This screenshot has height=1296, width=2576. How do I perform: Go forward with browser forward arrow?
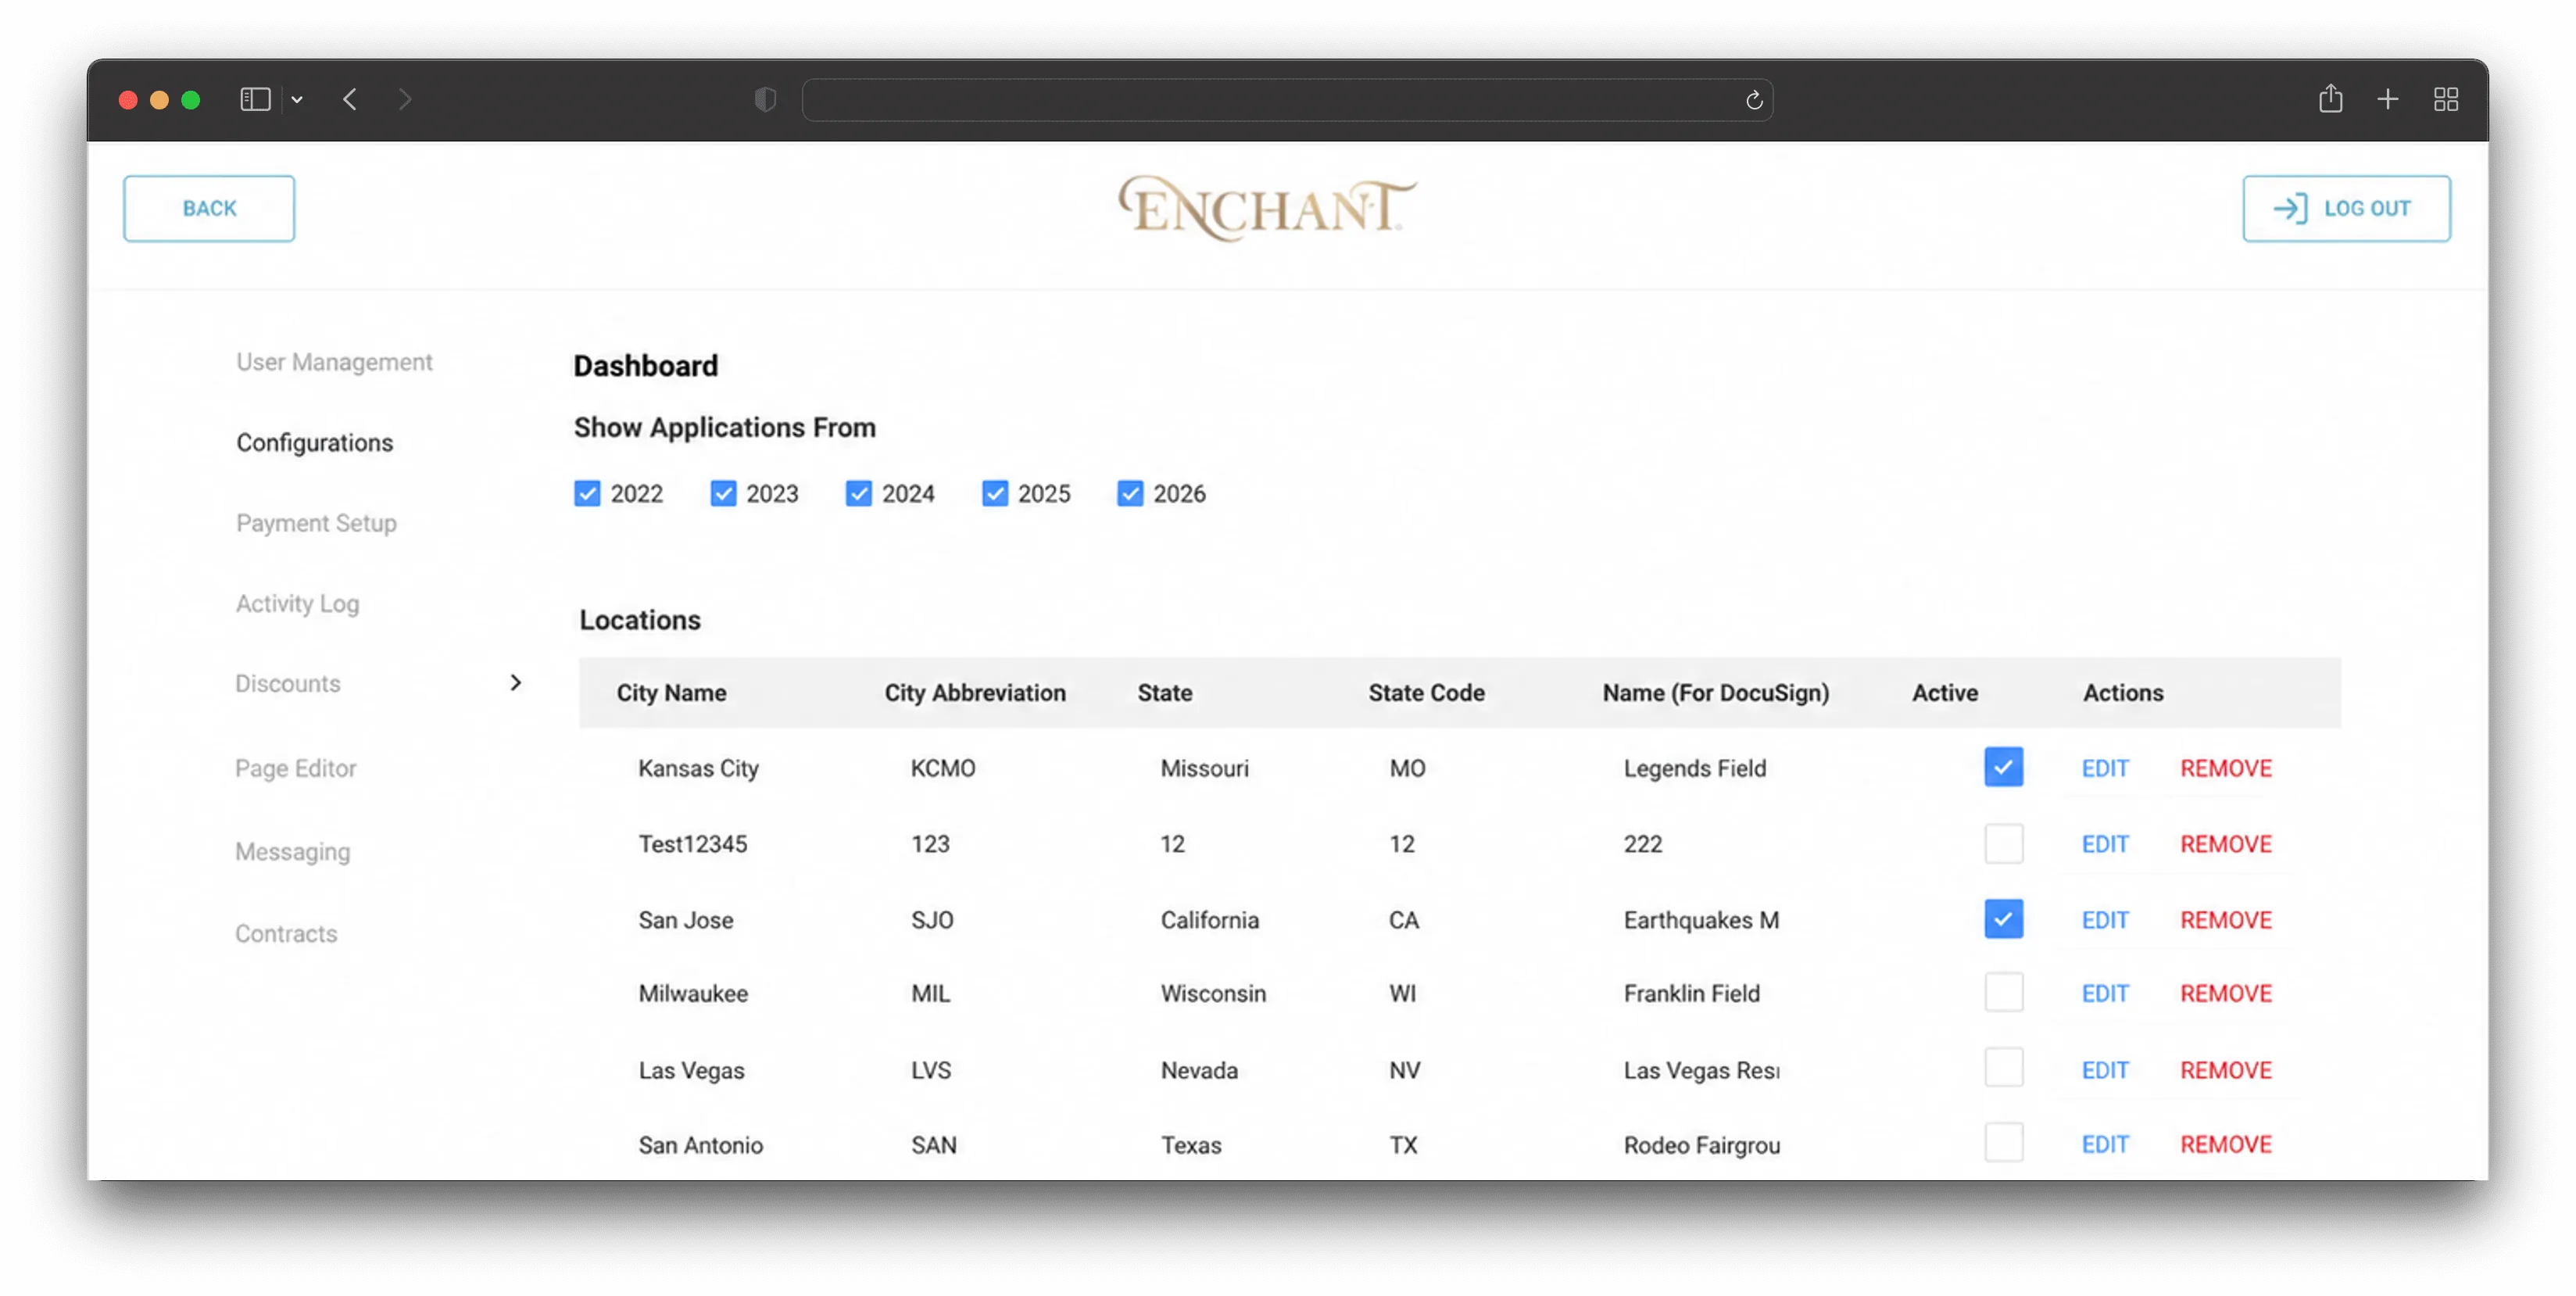404,99
